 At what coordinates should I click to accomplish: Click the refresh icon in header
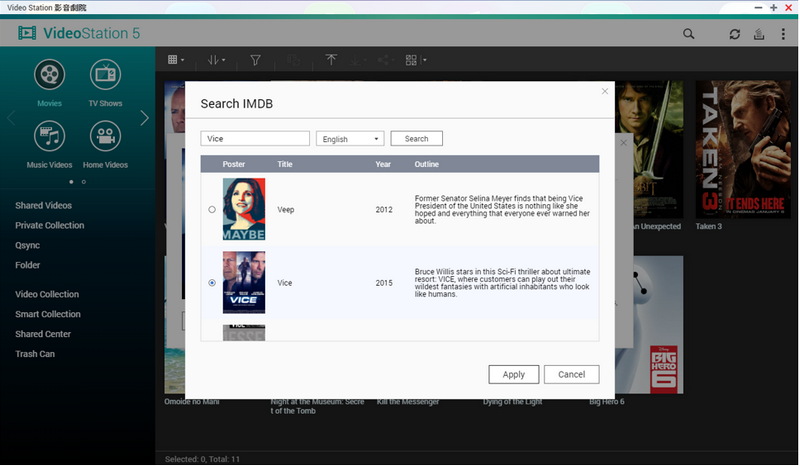click(734, 34)
